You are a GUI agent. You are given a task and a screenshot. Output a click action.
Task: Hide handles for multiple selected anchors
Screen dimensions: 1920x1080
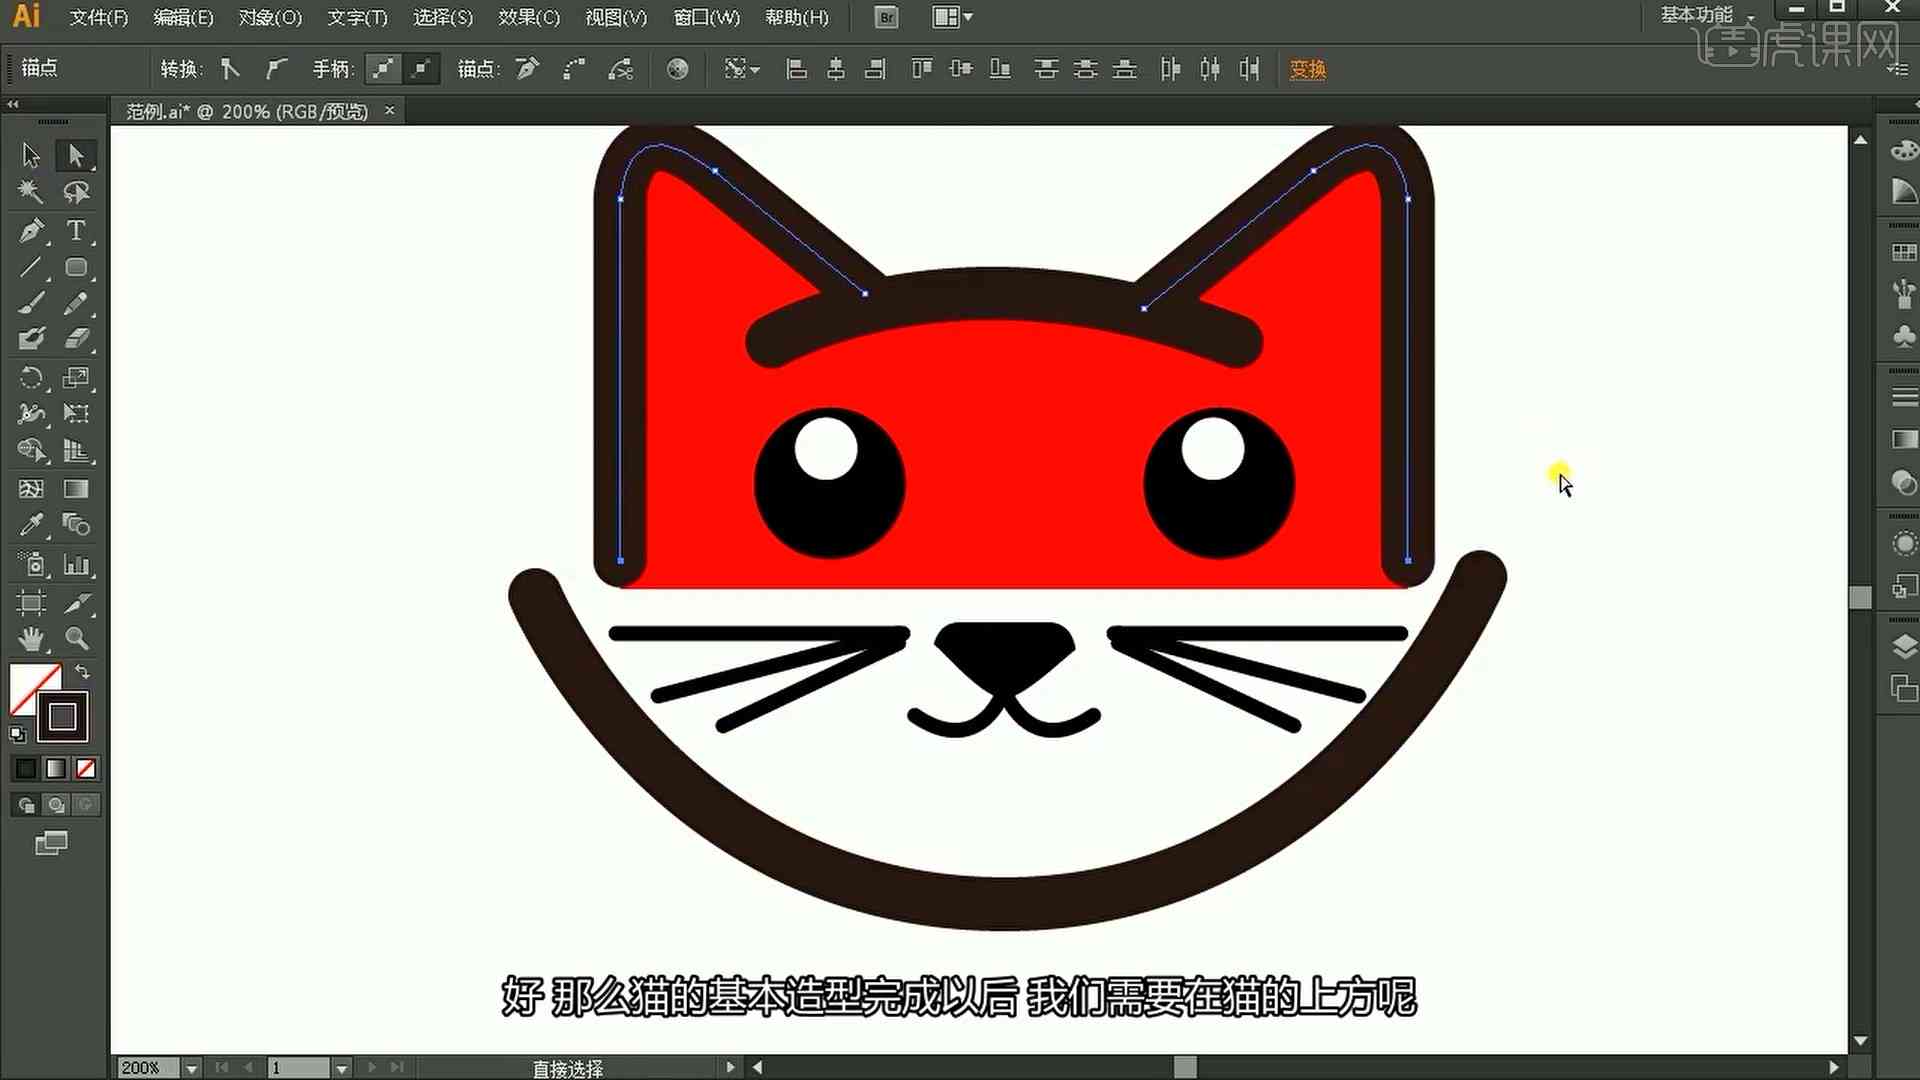point(422,69)
